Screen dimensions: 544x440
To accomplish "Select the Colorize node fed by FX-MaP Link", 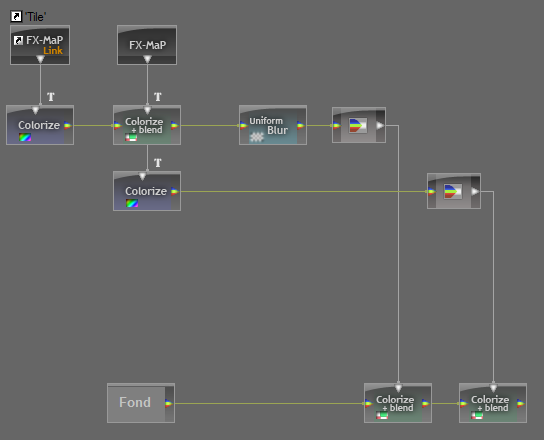I will 40,125.
